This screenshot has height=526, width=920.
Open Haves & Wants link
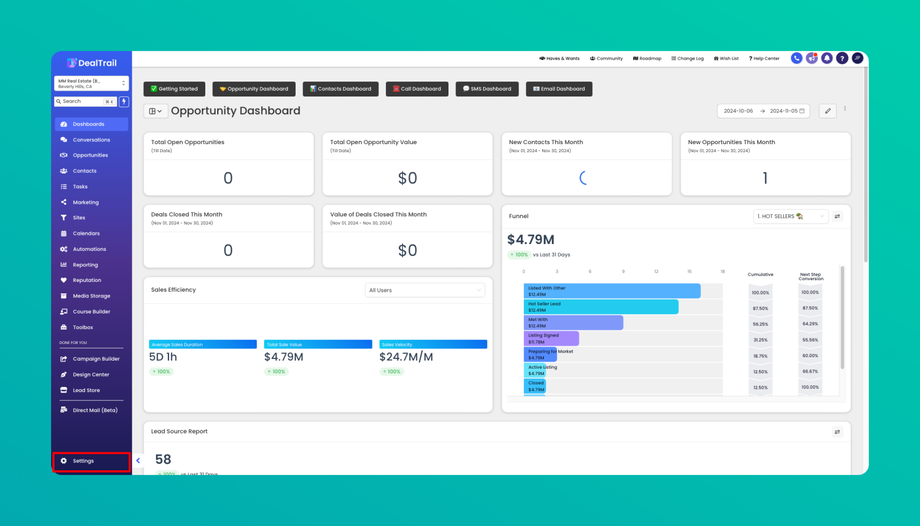tap(559, 59)
